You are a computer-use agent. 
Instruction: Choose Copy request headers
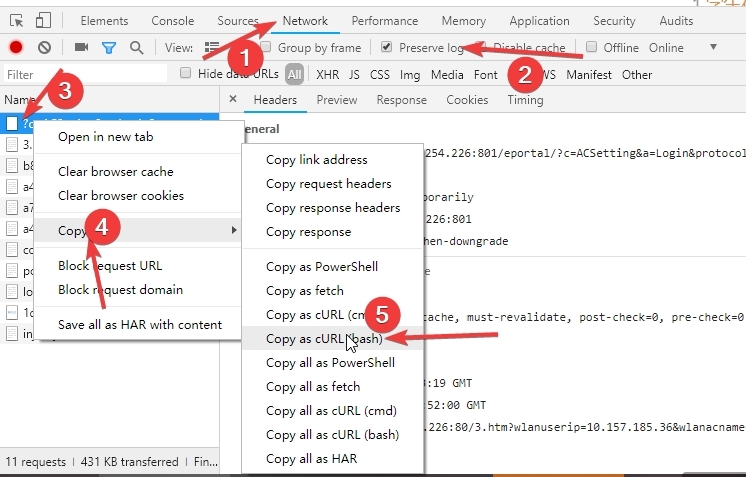(333, 184)
